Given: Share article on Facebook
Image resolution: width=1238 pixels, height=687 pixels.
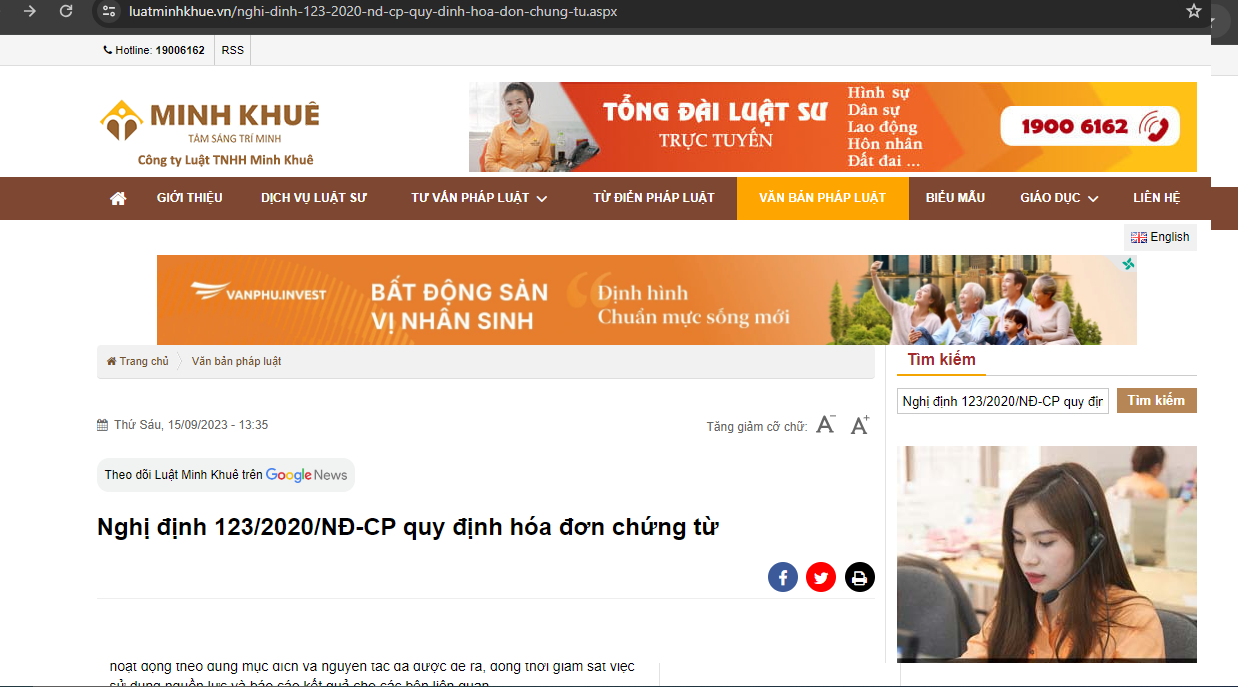Looking at the screenshot, I should (783, 577).
